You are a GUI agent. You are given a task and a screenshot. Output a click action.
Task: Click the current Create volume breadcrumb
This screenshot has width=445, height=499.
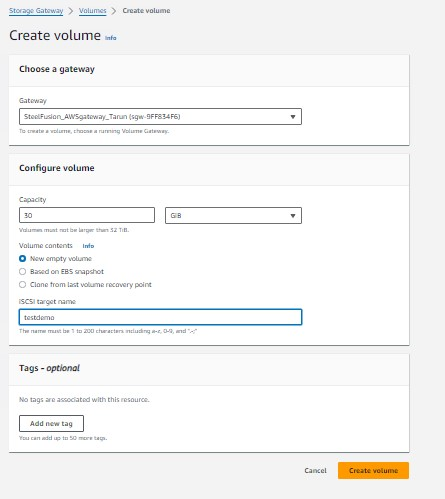click(146, 11)
